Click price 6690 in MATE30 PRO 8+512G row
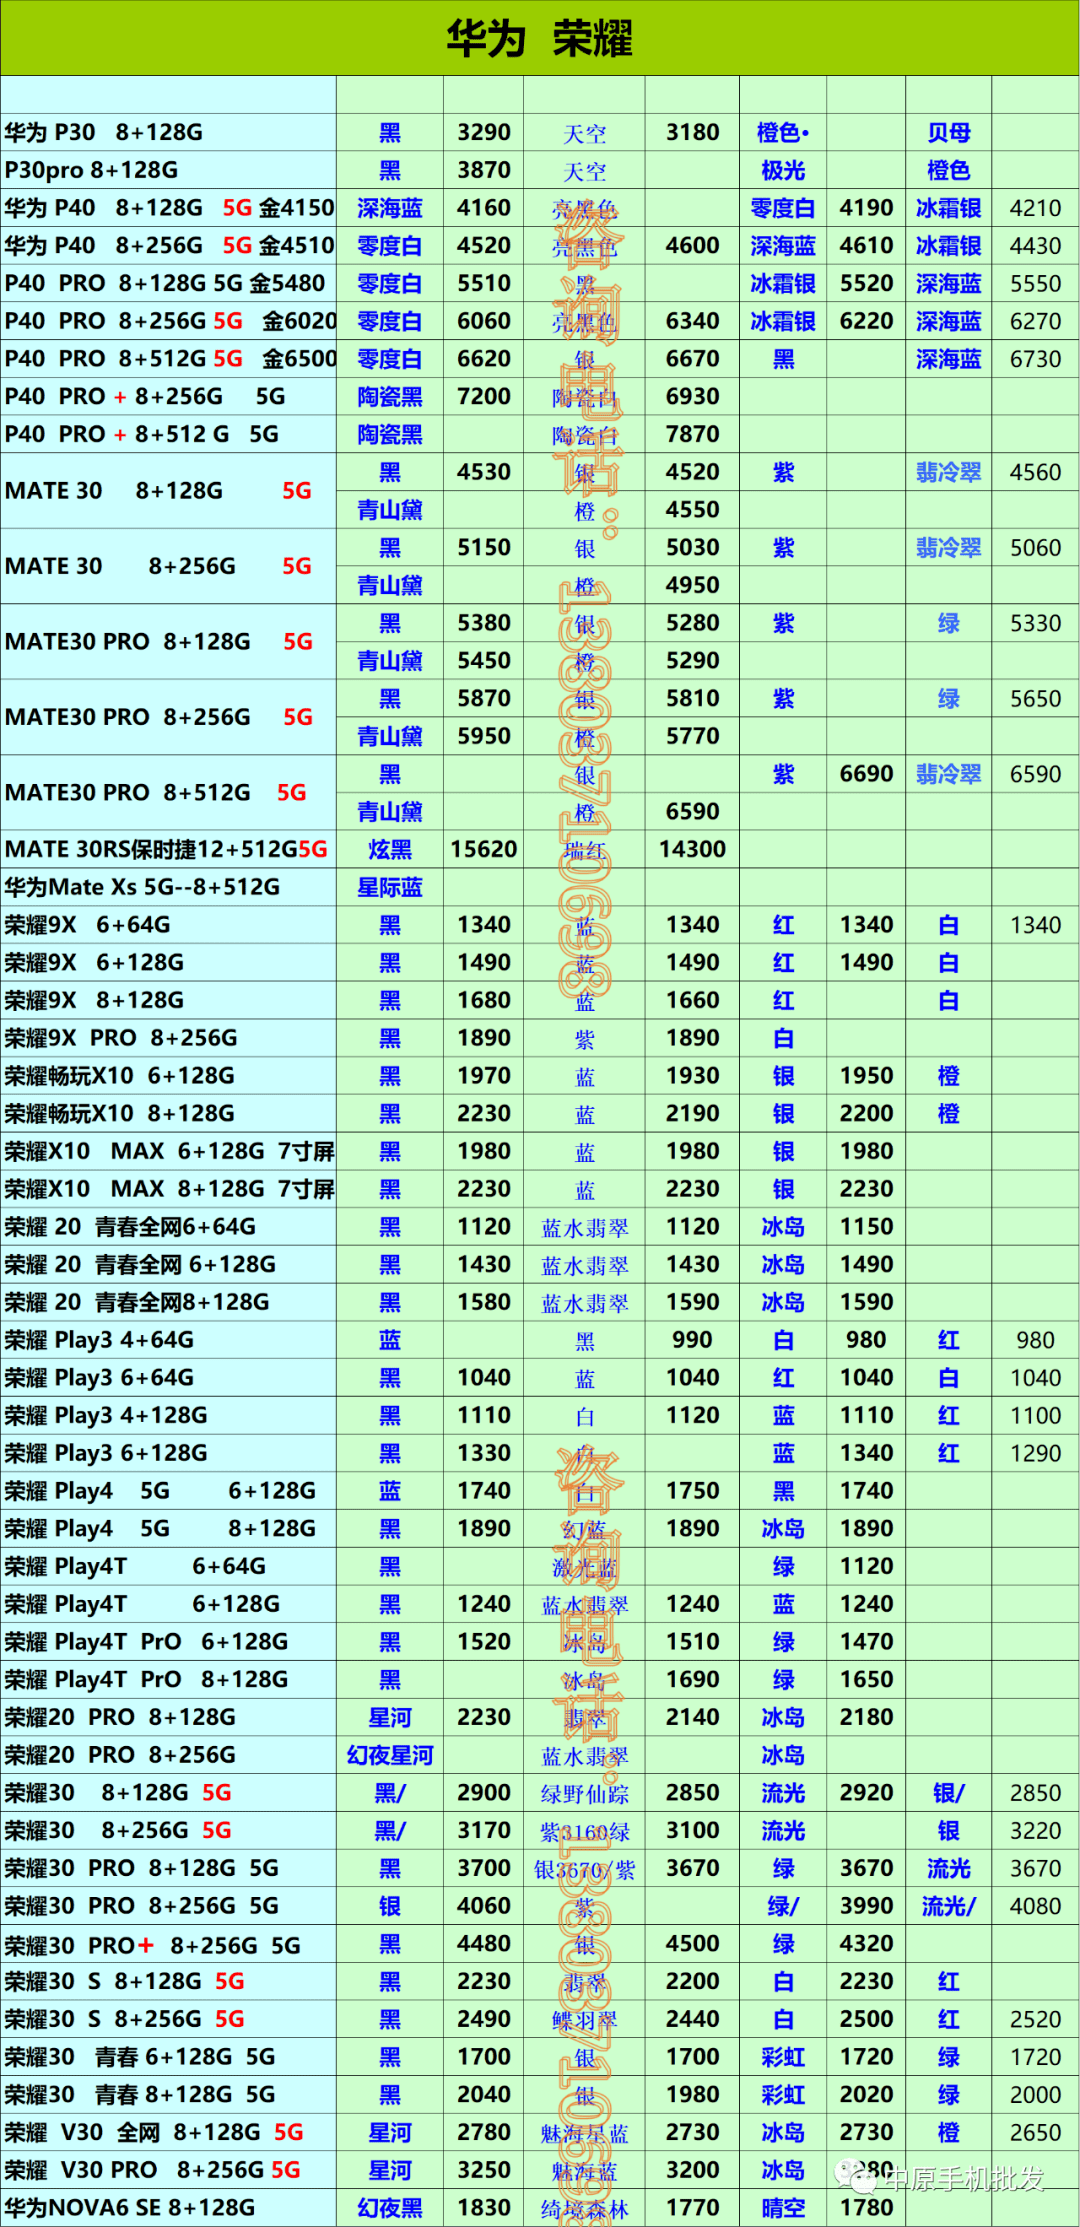Screen dimensions: 1080x2227 866,774
